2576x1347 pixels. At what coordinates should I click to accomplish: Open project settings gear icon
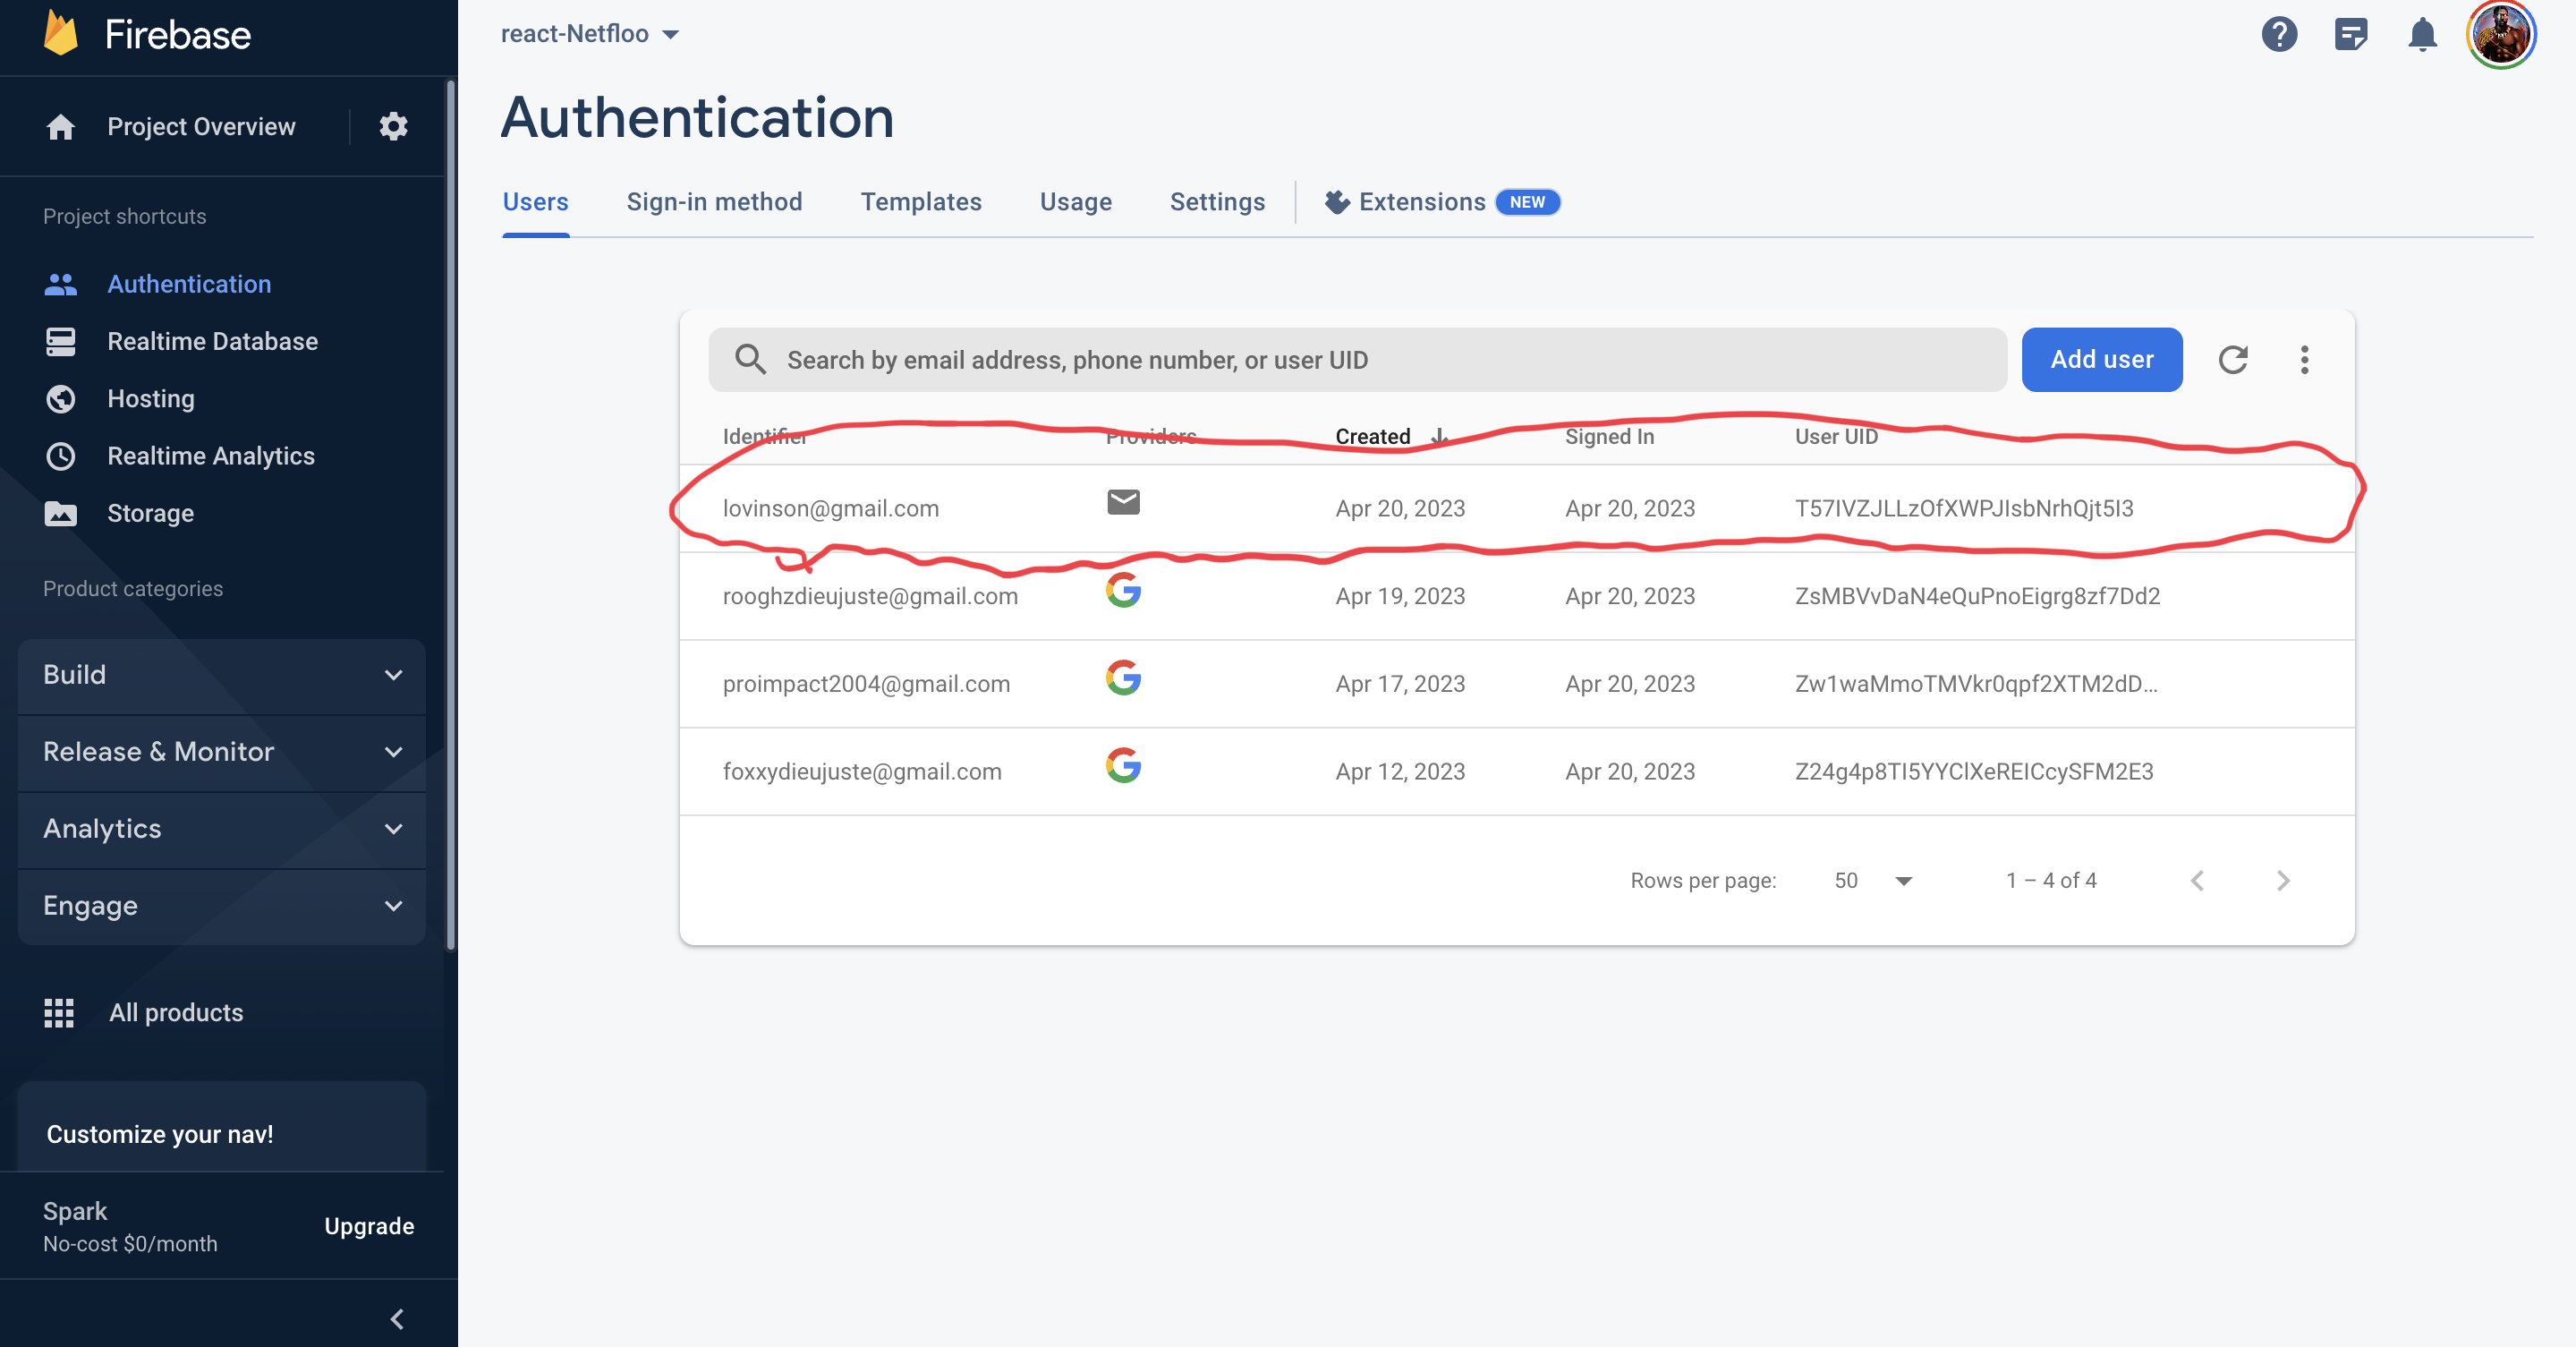coord(393,127)
